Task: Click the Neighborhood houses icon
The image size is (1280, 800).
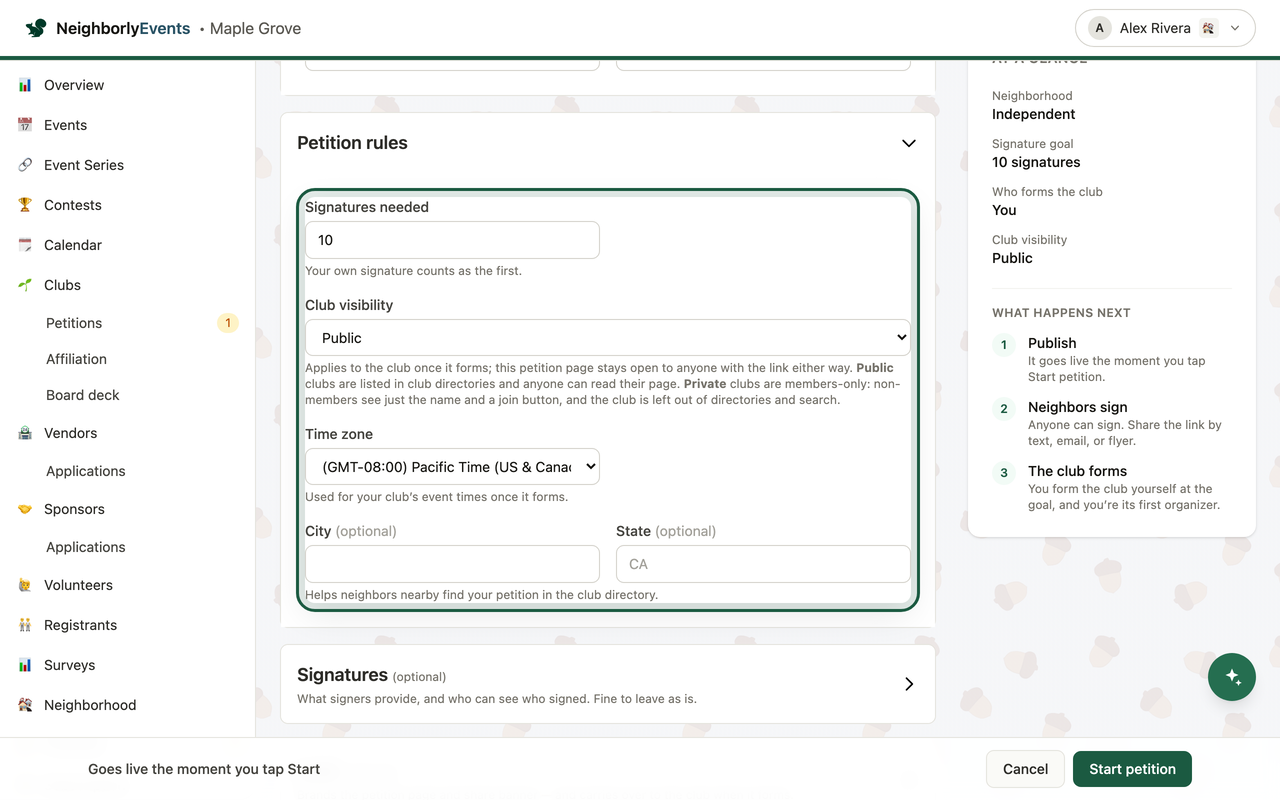Action: pos(25,705)
